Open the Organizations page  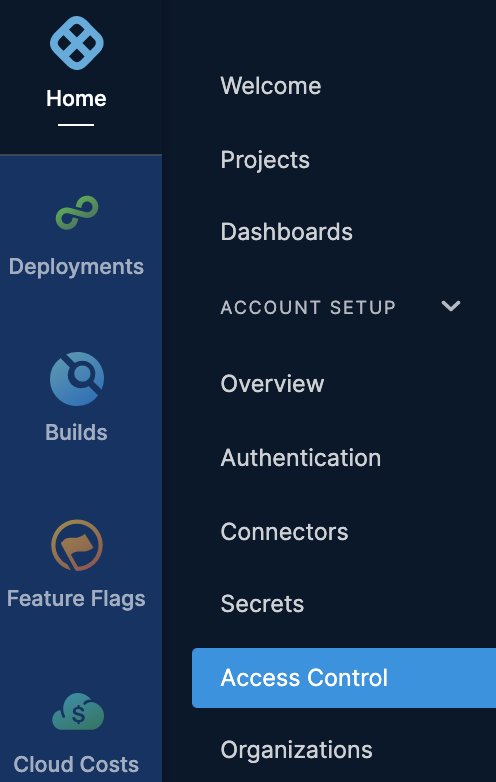(x=297, y=750)
